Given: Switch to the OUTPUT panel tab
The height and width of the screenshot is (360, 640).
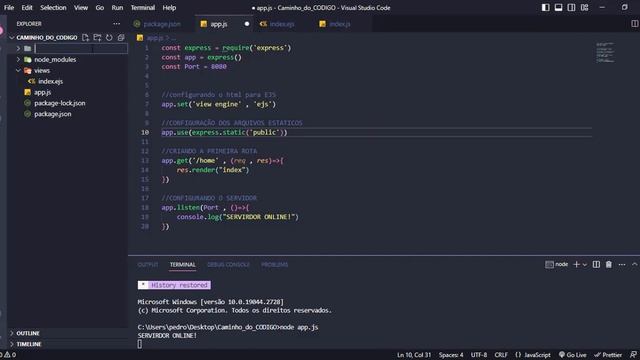Looking at the screenshot, I should pos(148,264).
